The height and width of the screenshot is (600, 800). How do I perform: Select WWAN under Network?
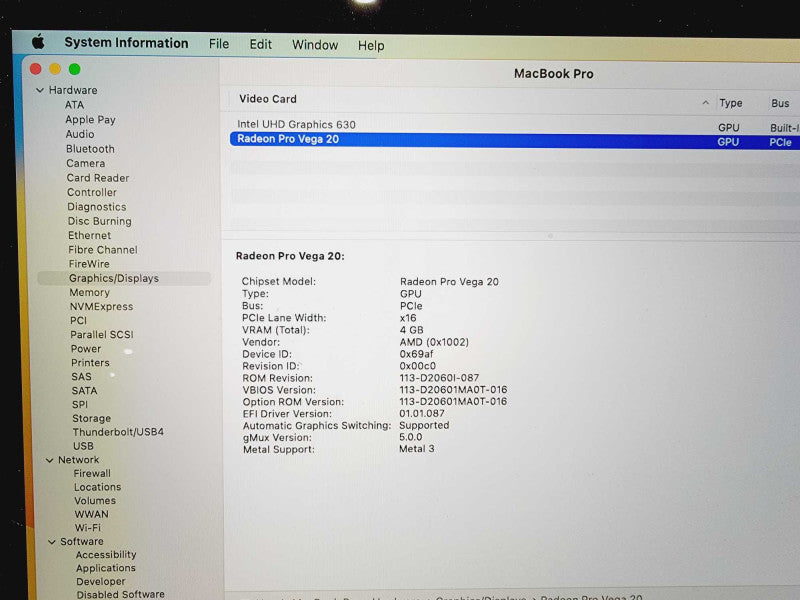(92, 514)
